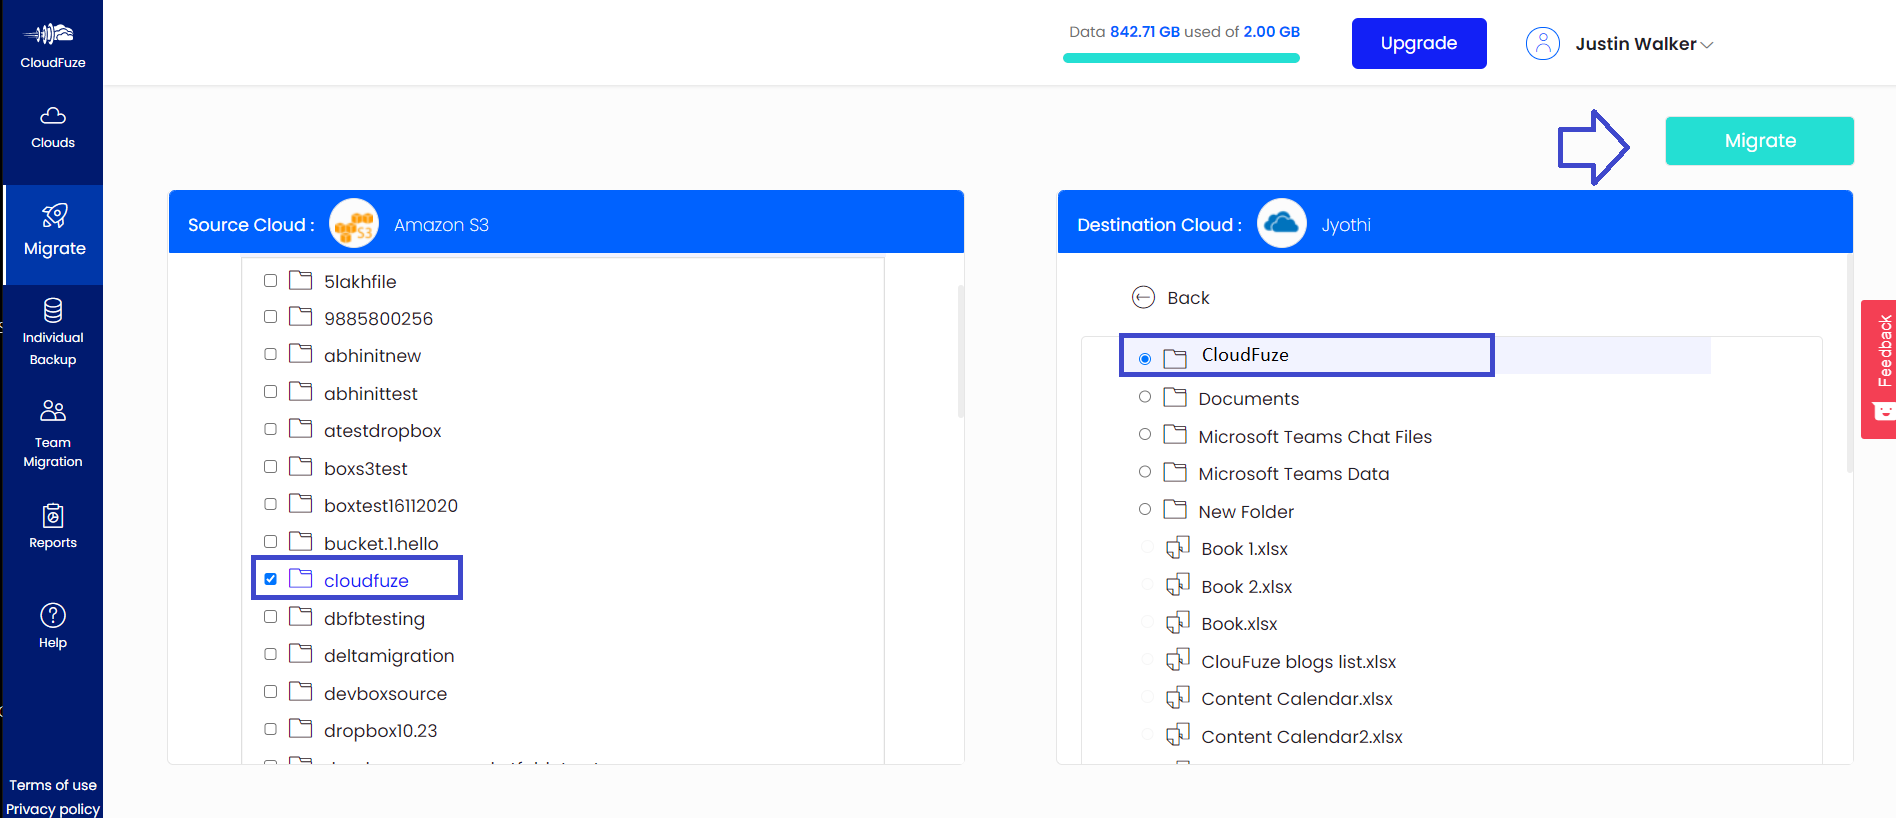Check the deltamigration folder checkbox
Image resolution: width=1896 pixels, height=818 pixels.
coord(270,654)
